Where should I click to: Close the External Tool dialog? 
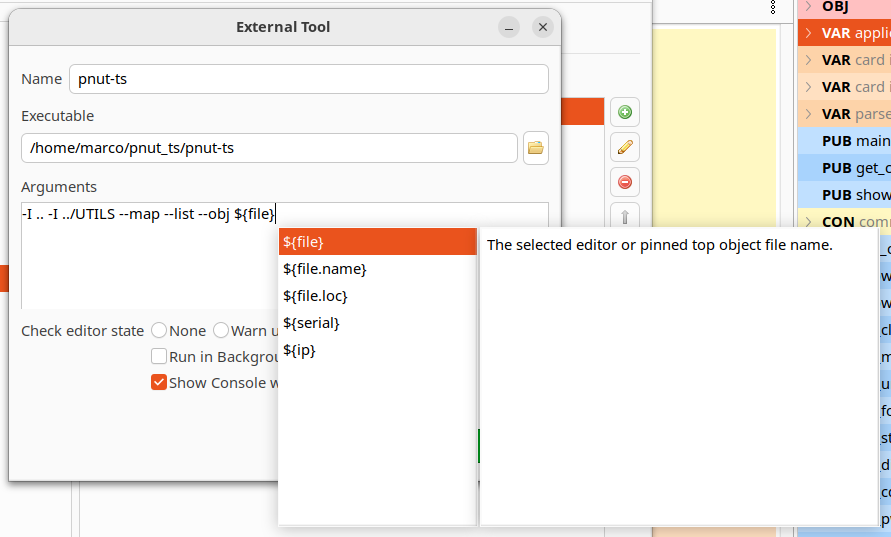coord(543,27)
